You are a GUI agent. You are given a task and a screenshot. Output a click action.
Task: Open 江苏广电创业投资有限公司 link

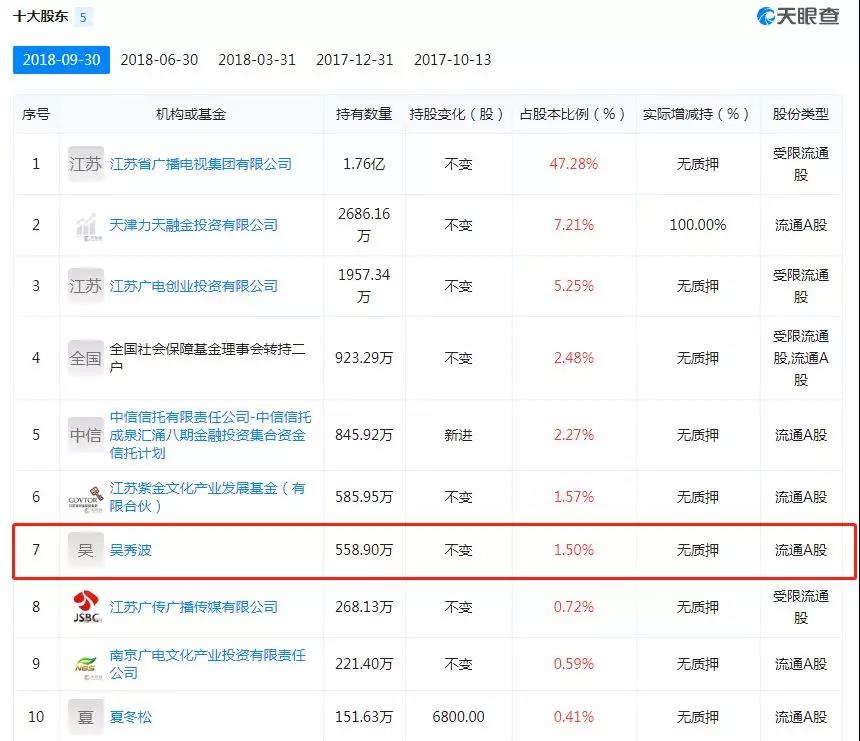click(x=193, y=286)
